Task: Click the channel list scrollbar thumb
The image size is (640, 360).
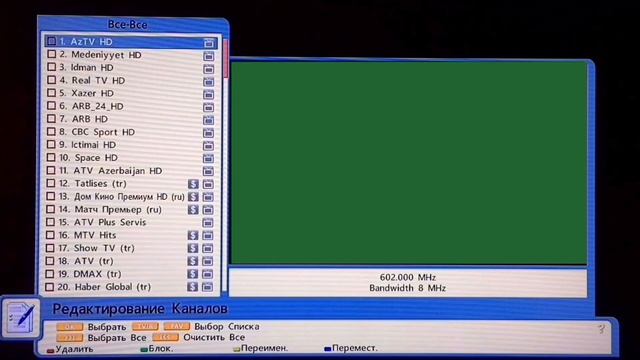Action: [x=226, y=60]
